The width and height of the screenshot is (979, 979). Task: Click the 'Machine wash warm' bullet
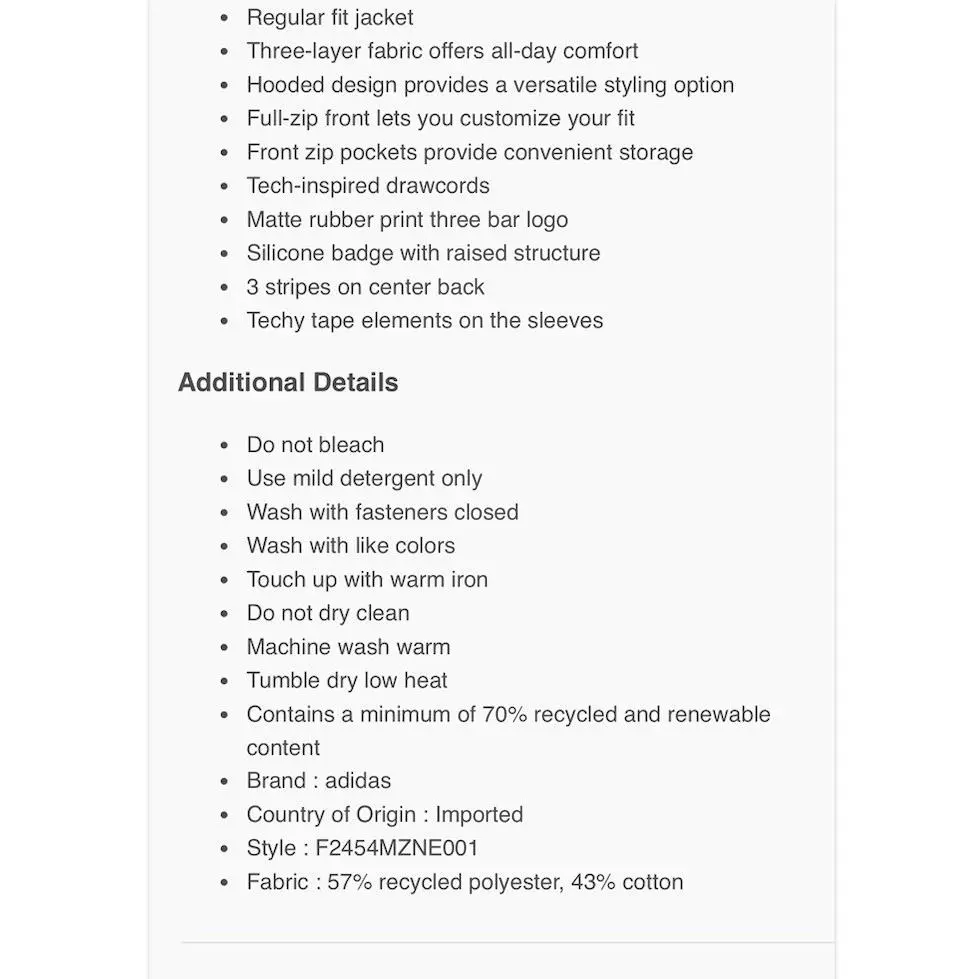348,647
